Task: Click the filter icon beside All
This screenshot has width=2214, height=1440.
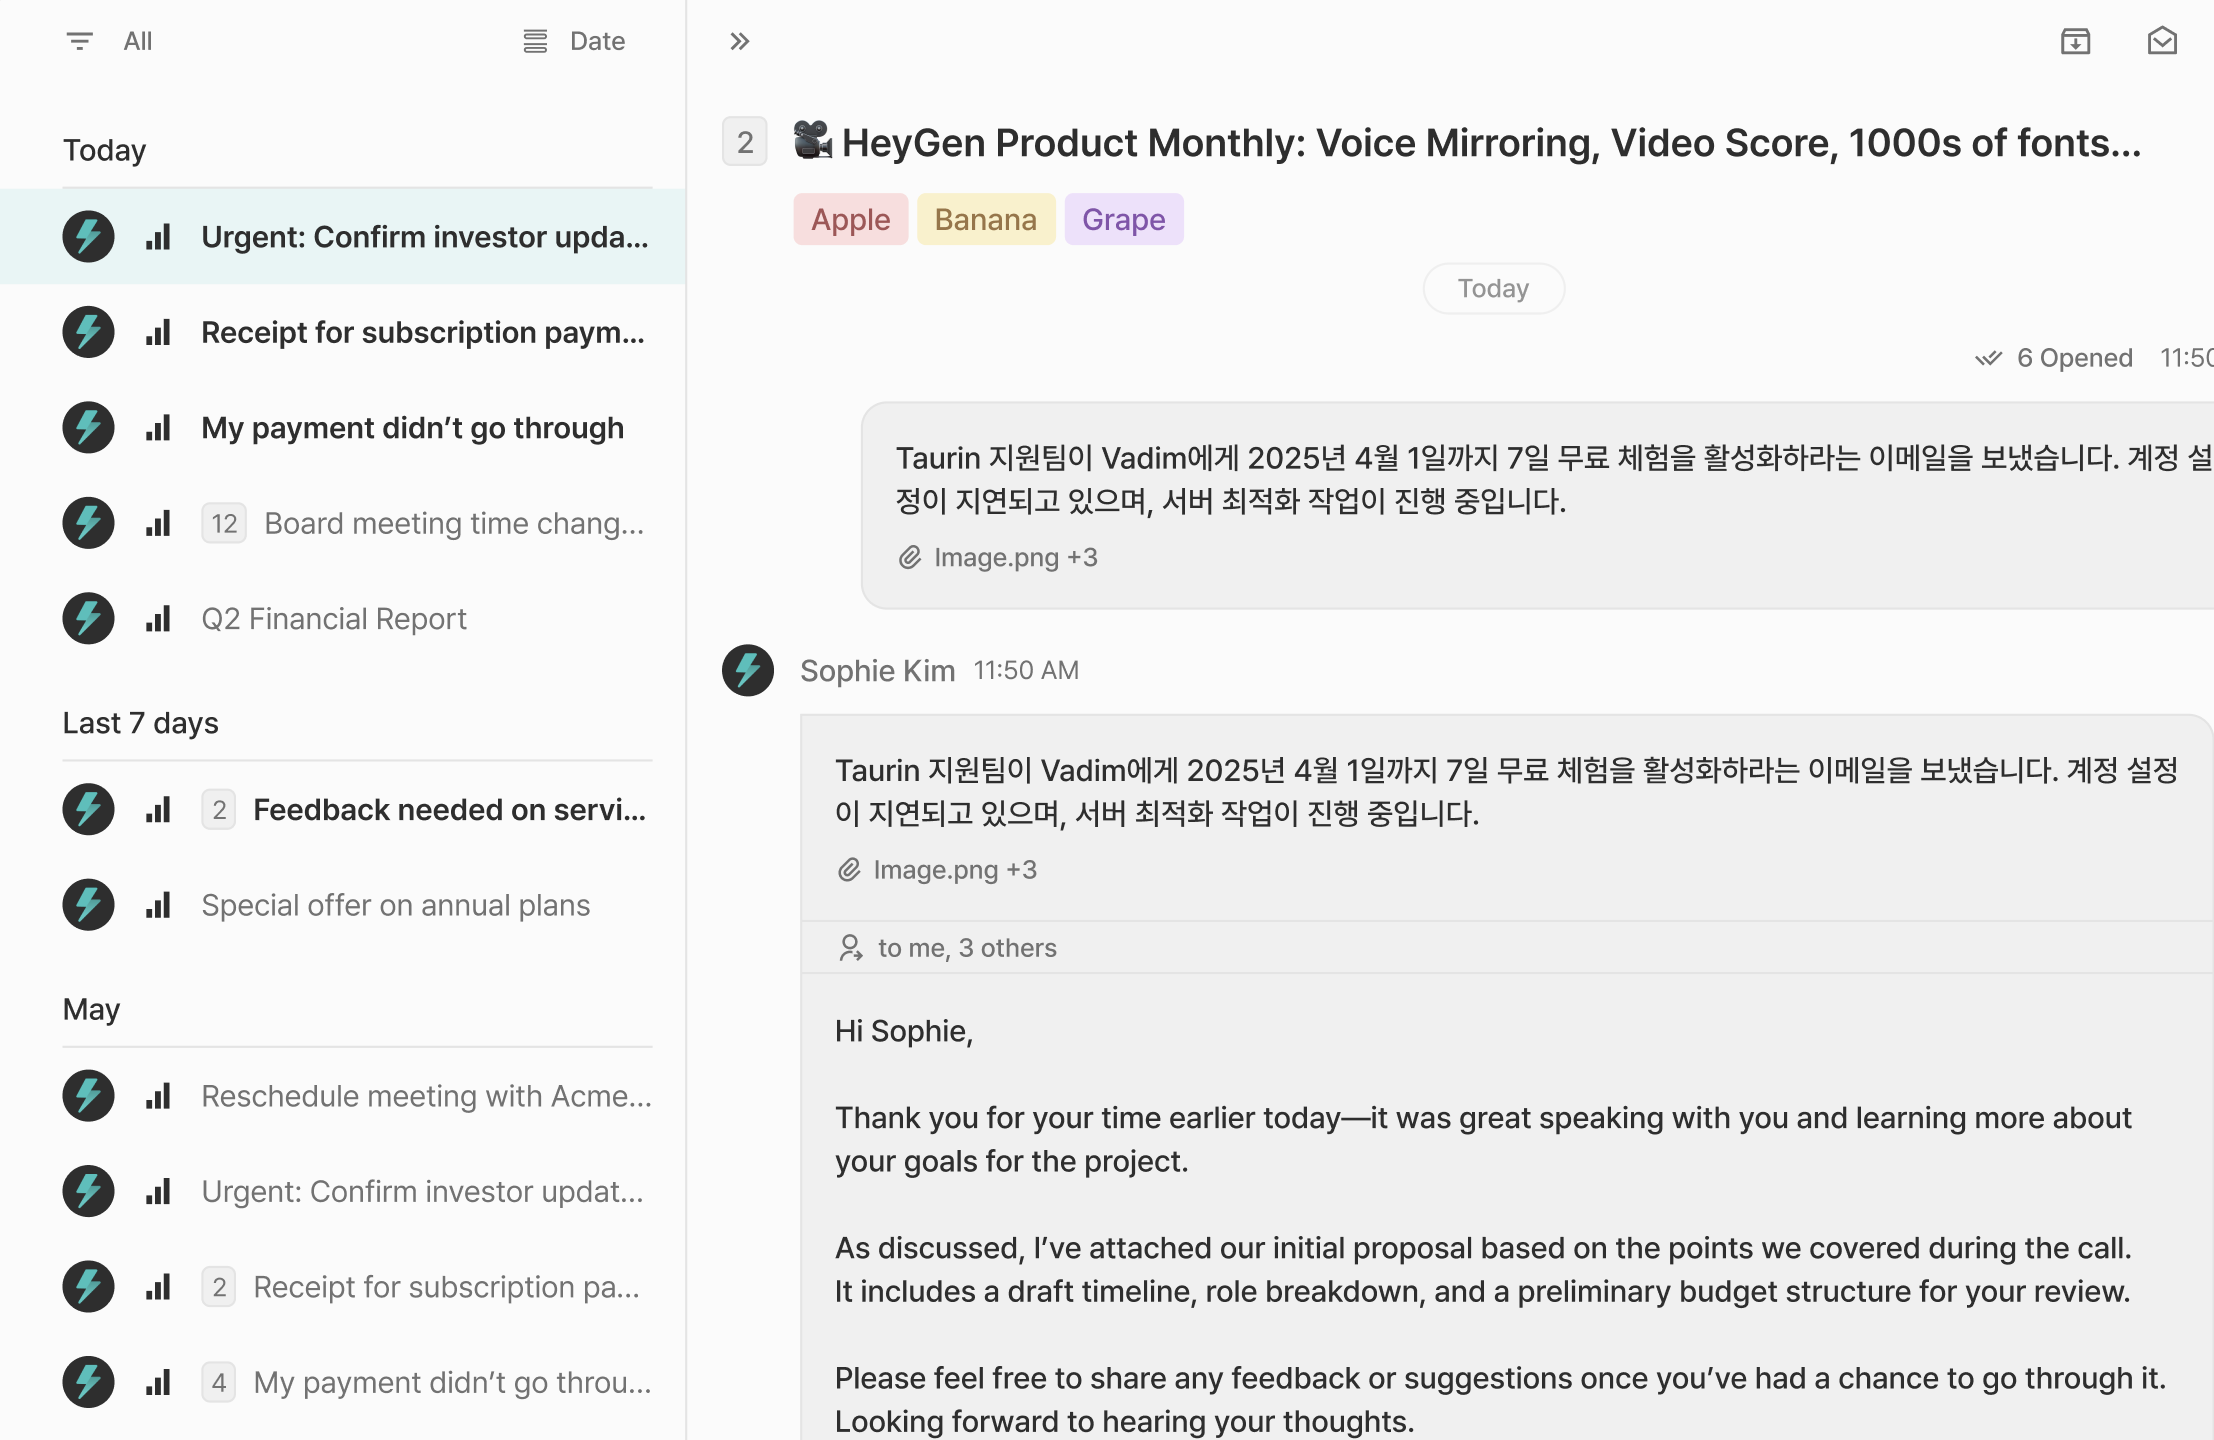Action: [79, 41]
